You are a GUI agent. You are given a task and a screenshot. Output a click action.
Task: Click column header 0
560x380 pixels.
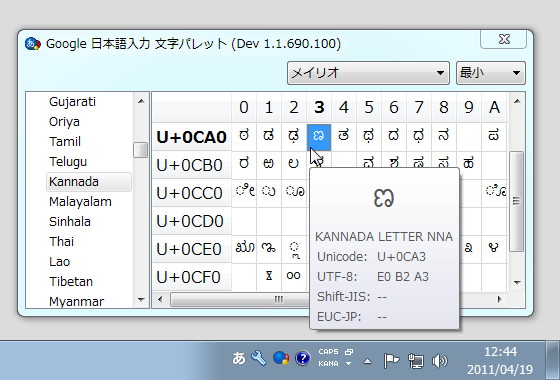click(x=244, y=107)
